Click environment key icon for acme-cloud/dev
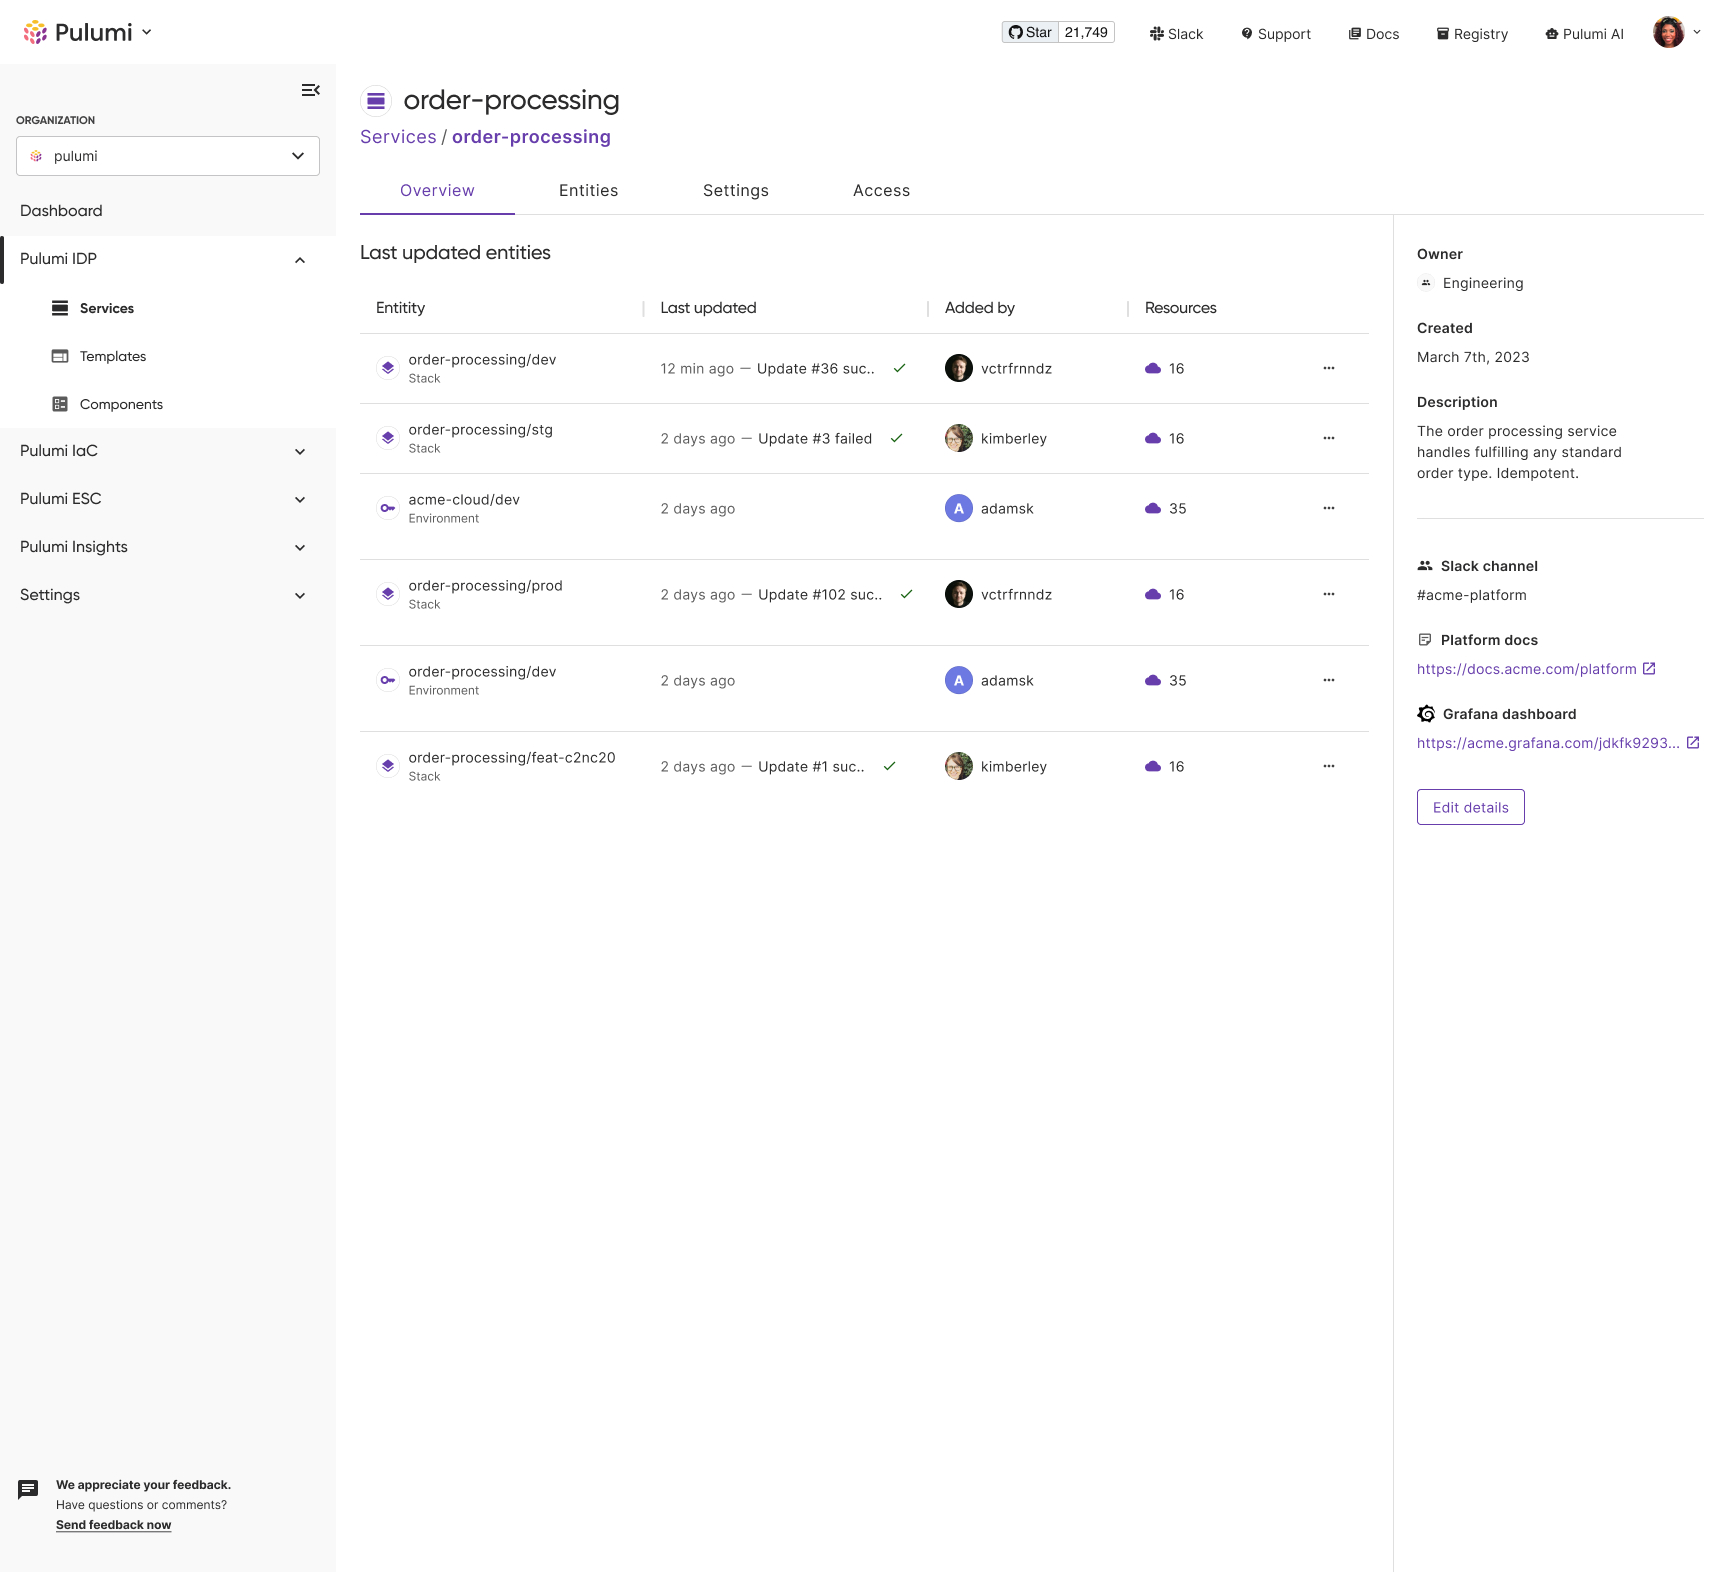 tap(388, 508)
